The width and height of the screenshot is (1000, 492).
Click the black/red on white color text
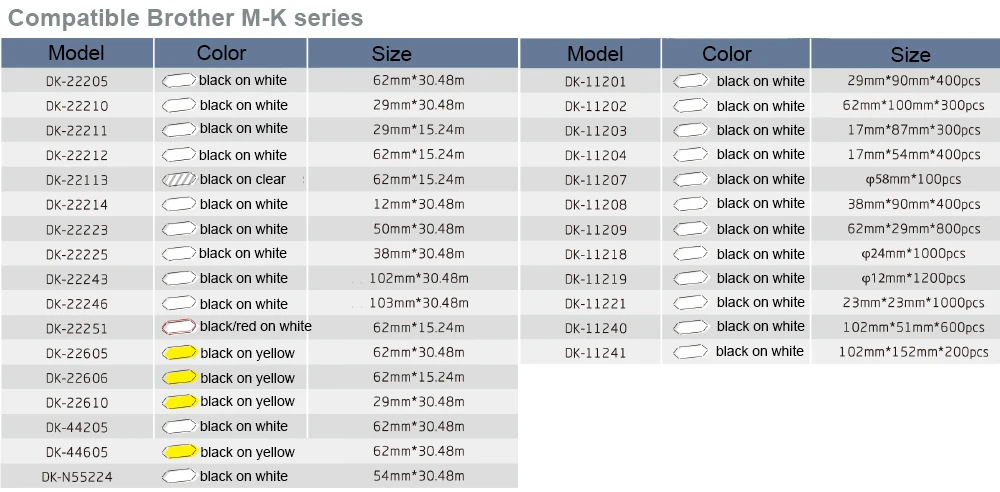click(255, 327)
